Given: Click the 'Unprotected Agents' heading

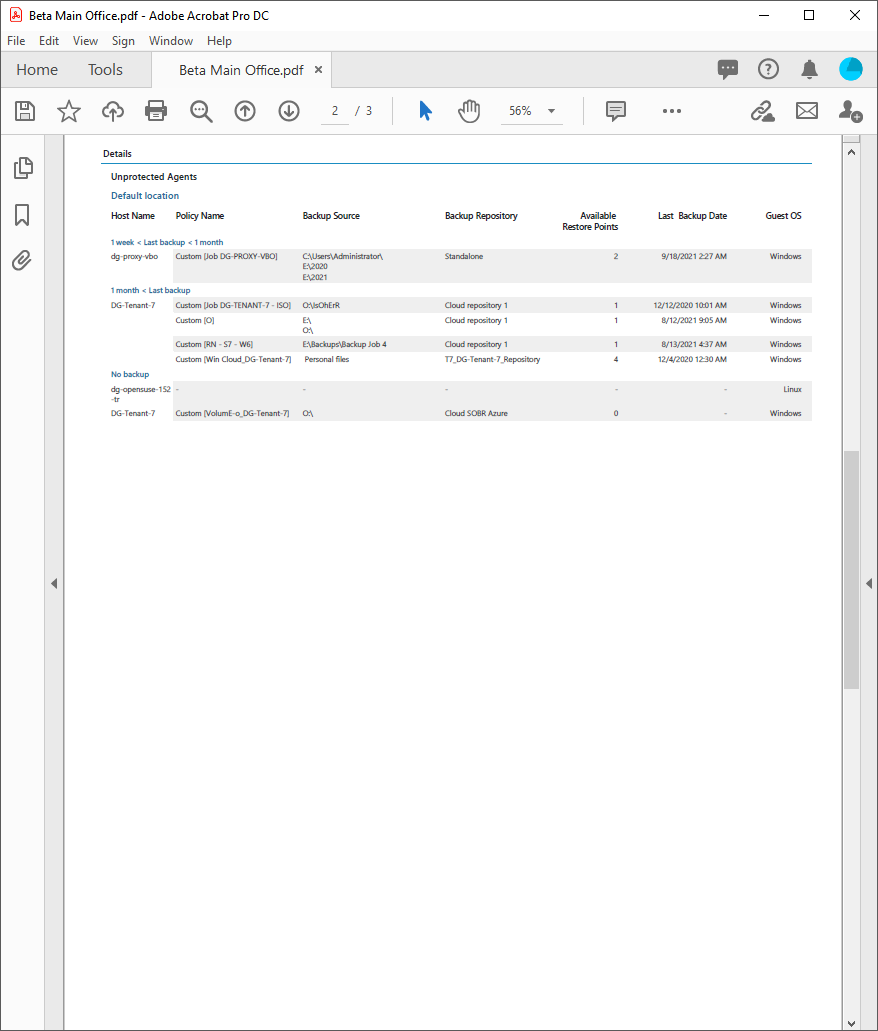Looking at the screenshot, I should (154, 177).
